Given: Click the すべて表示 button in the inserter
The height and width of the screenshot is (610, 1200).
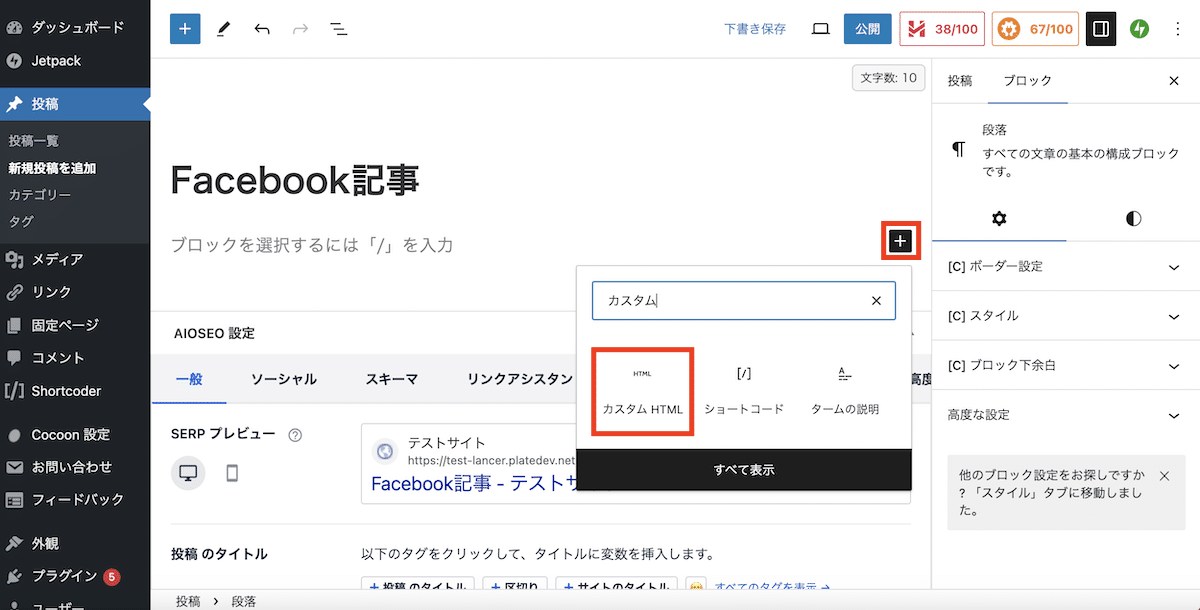Looking at the screenshot, I should (x=744, y=470).
